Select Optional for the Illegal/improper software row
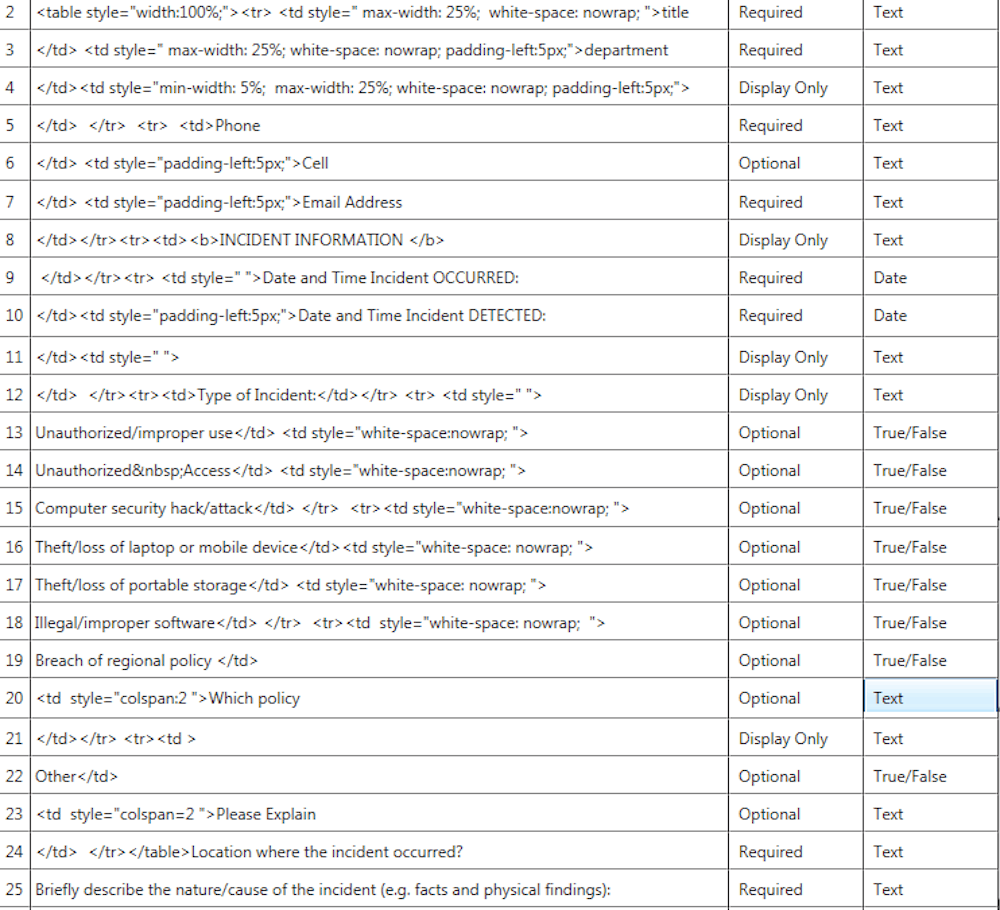The height and width of the screenshot is (910, 1000). (x=795, y=622)
